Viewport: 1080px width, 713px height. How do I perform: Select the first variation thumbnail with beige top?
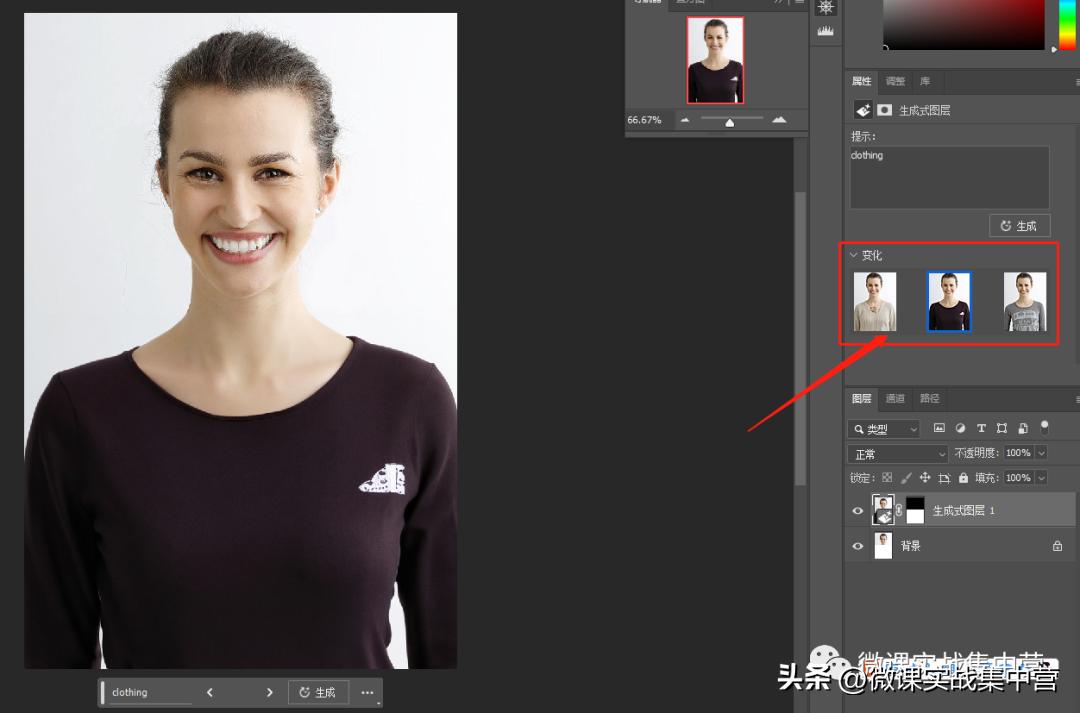[x=875, y=302]
